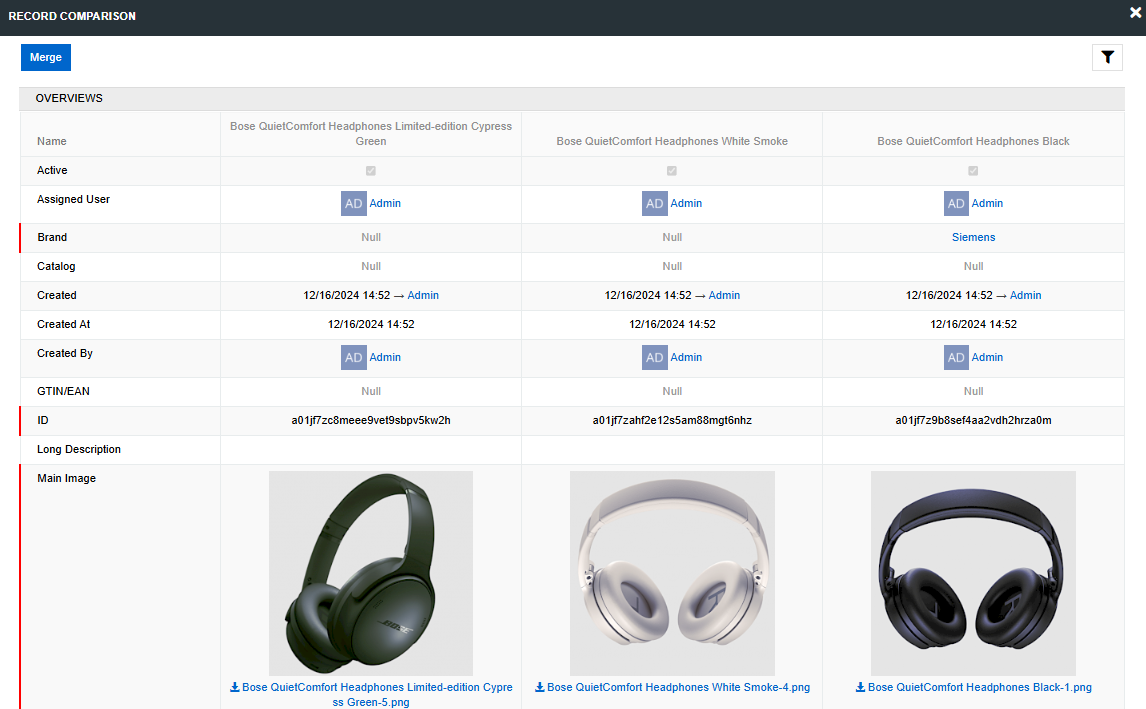Click ID value a01jf7z9b8sef4aa2vdh2hrza0m

(x=974, y=420)
